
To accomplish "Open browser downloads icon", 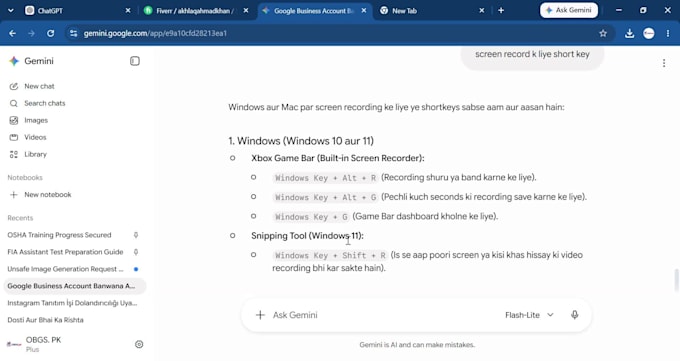I will tap(629, 33).
